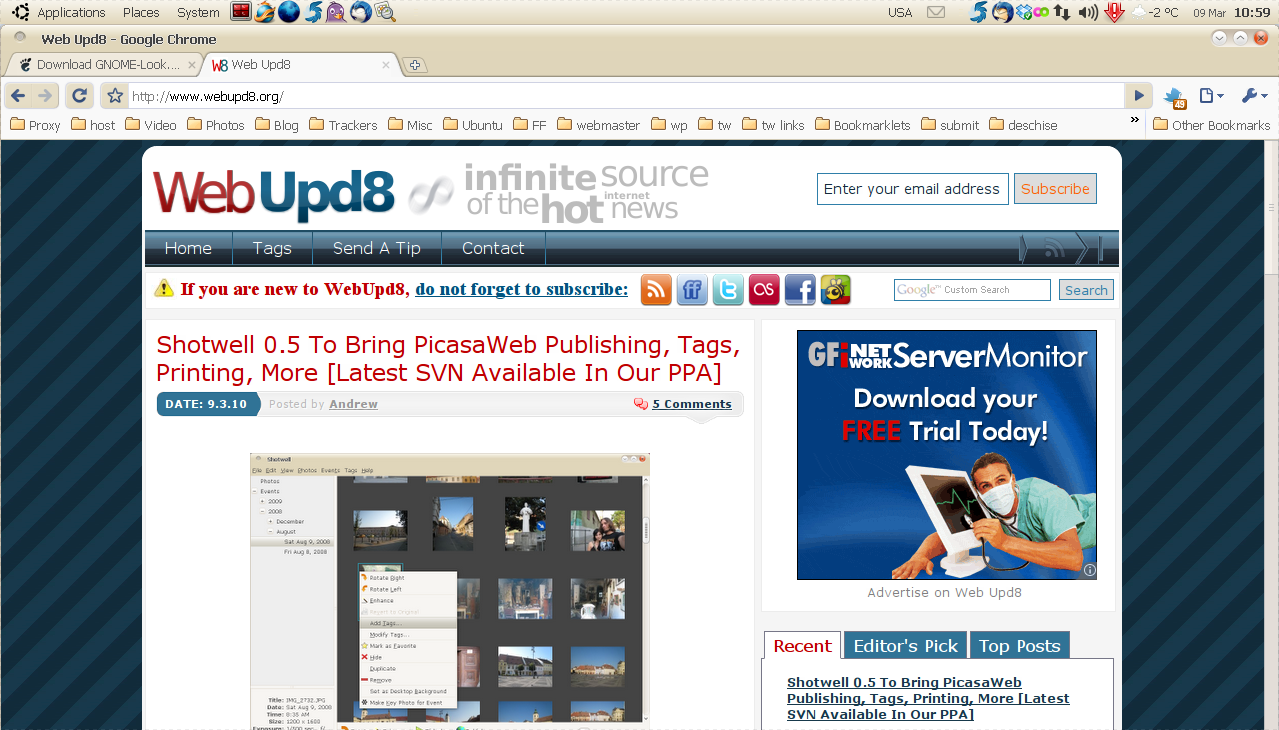Open the Ubuntu bookmarks folder
The width and height of the screenshot is (1279, 730).
472,125
